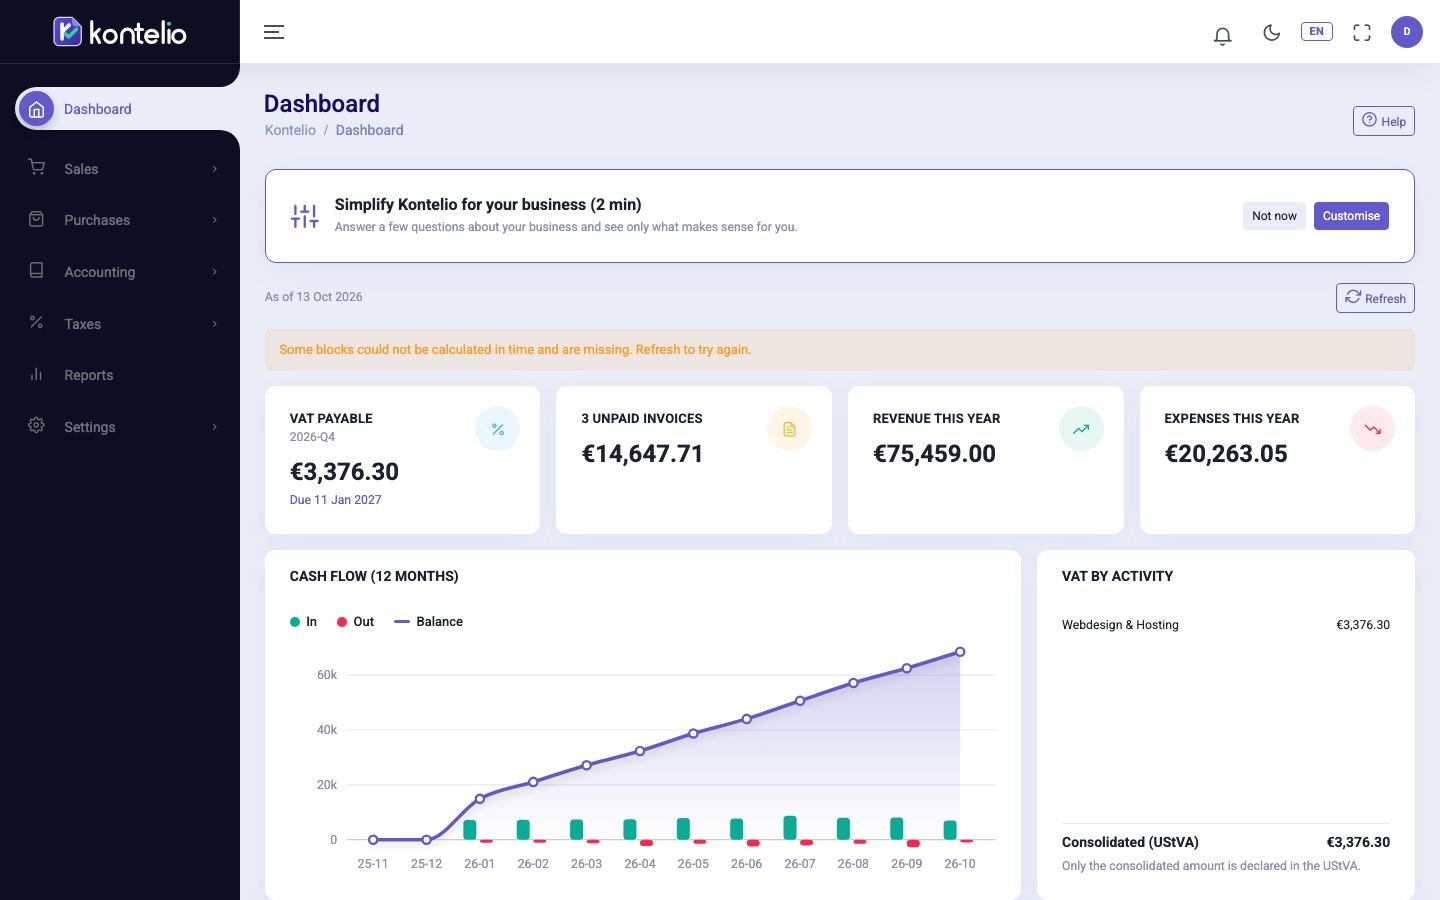Click the Unpaid Invoices document icon
The height and width of the screenshot is (900, 1440).
click(789, 429)
